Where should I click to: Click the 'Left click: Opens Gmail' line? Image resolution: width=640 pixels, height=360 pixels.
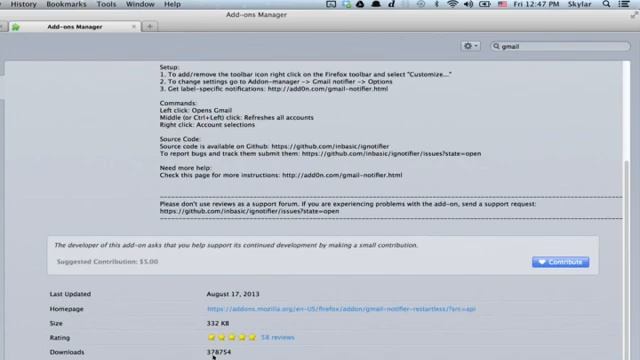click(196, 110)
